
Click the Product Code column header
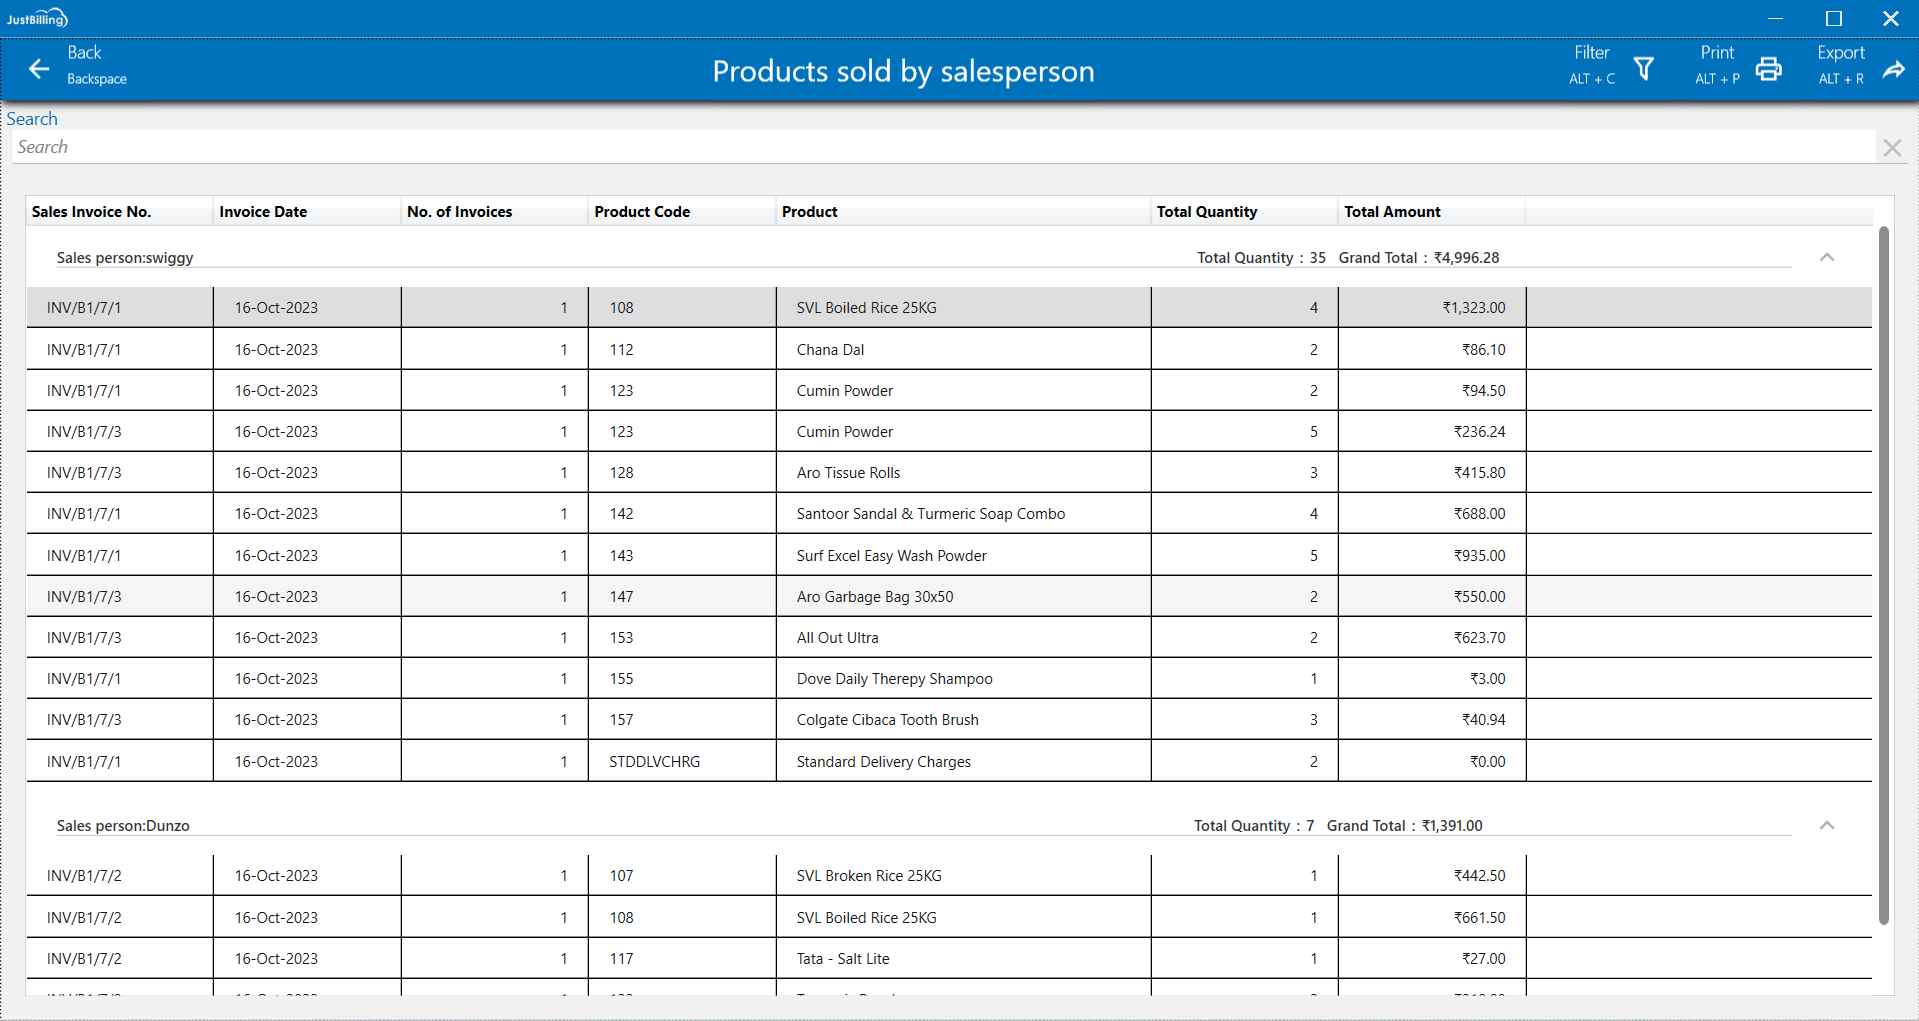point(642,212)
